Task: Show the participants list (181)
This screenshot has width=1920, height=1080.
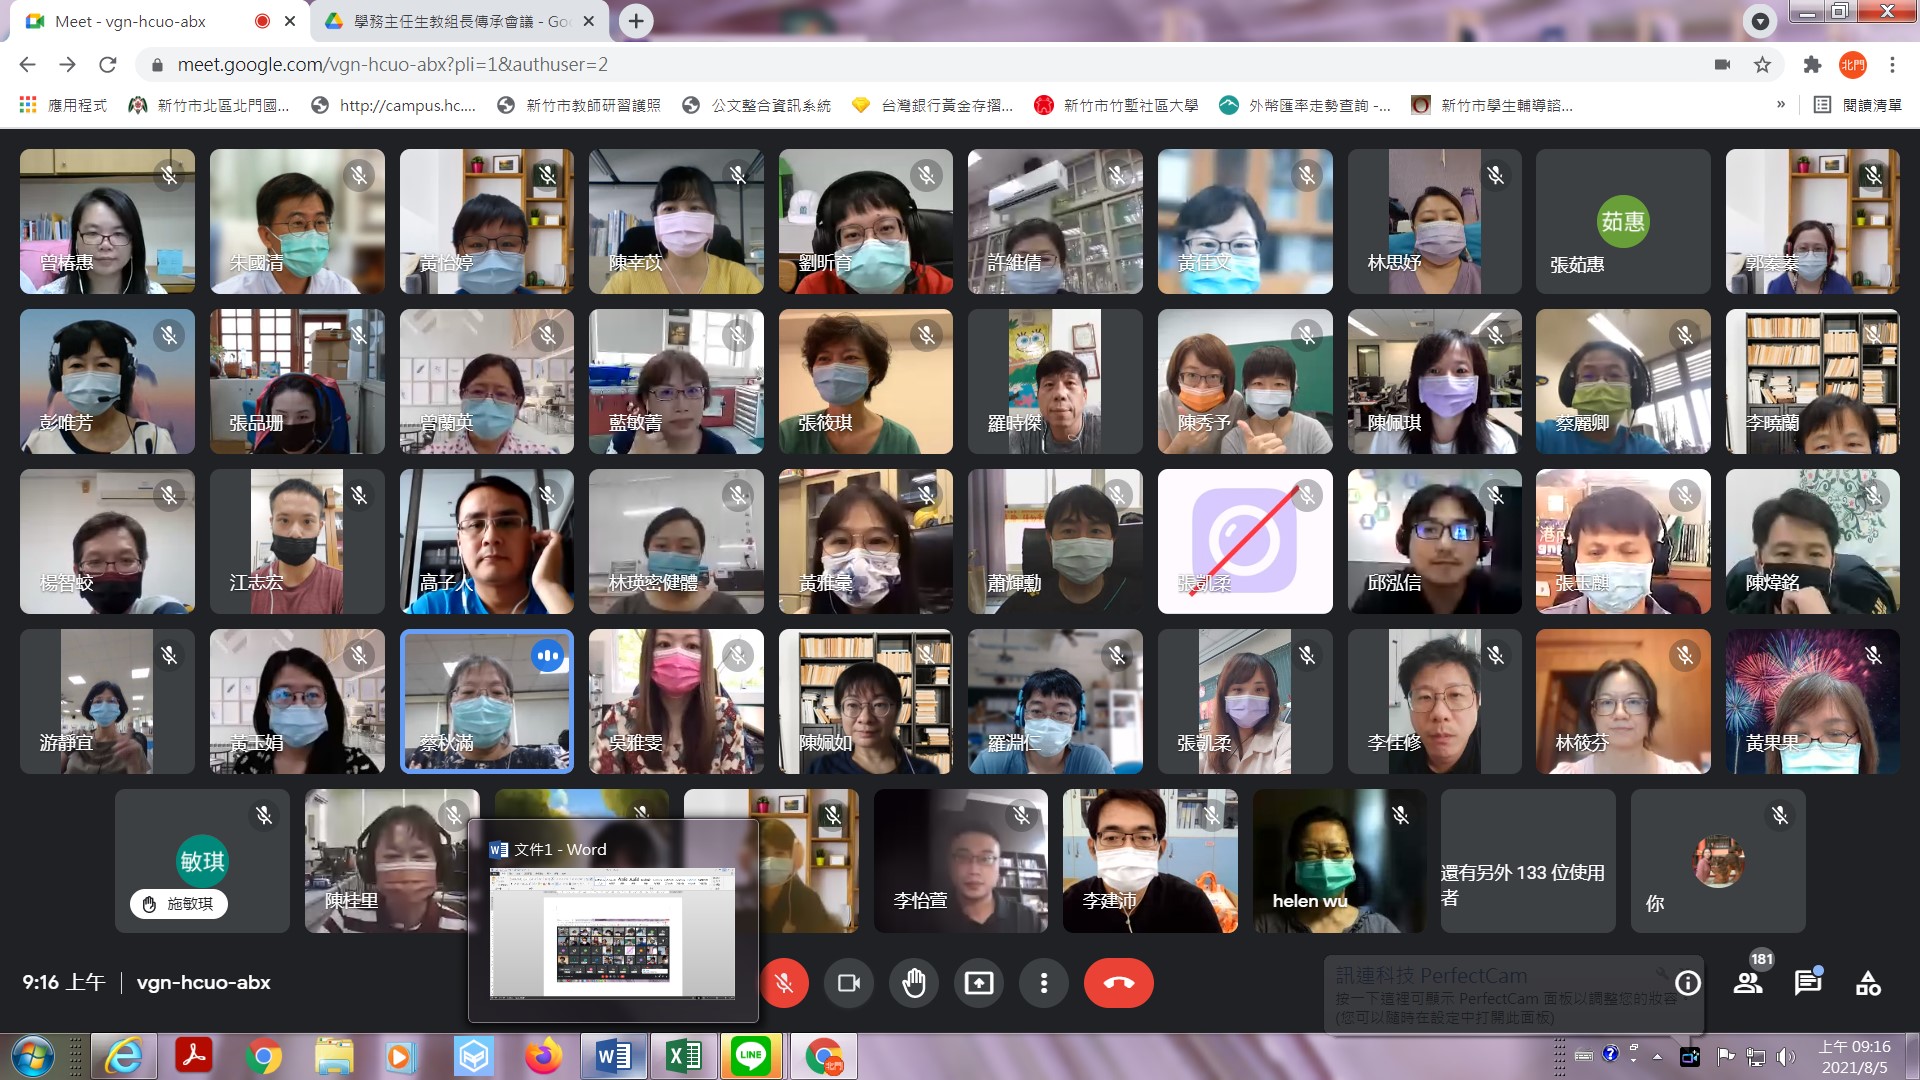Action: 1747,983
